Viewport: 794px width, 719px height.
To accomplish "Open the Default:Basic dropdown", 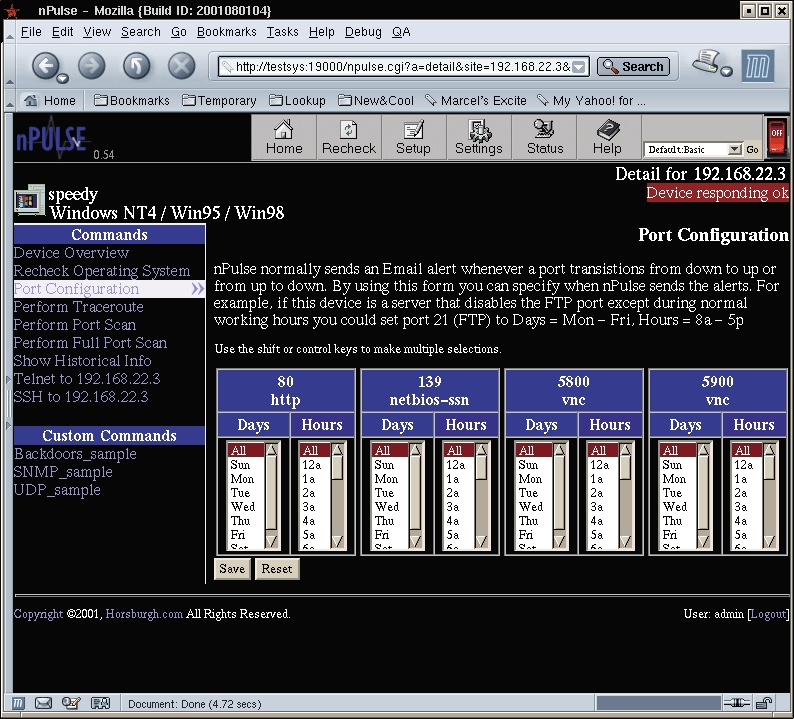I will tap(735, 149).
